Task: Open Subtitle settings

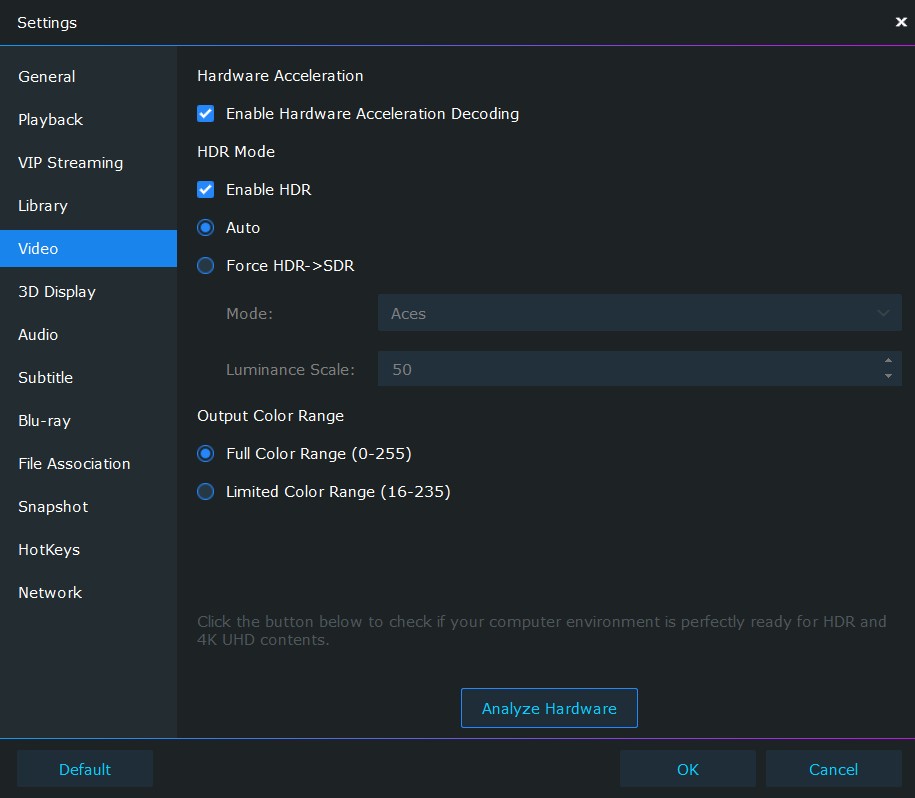Action: [88, 377]
